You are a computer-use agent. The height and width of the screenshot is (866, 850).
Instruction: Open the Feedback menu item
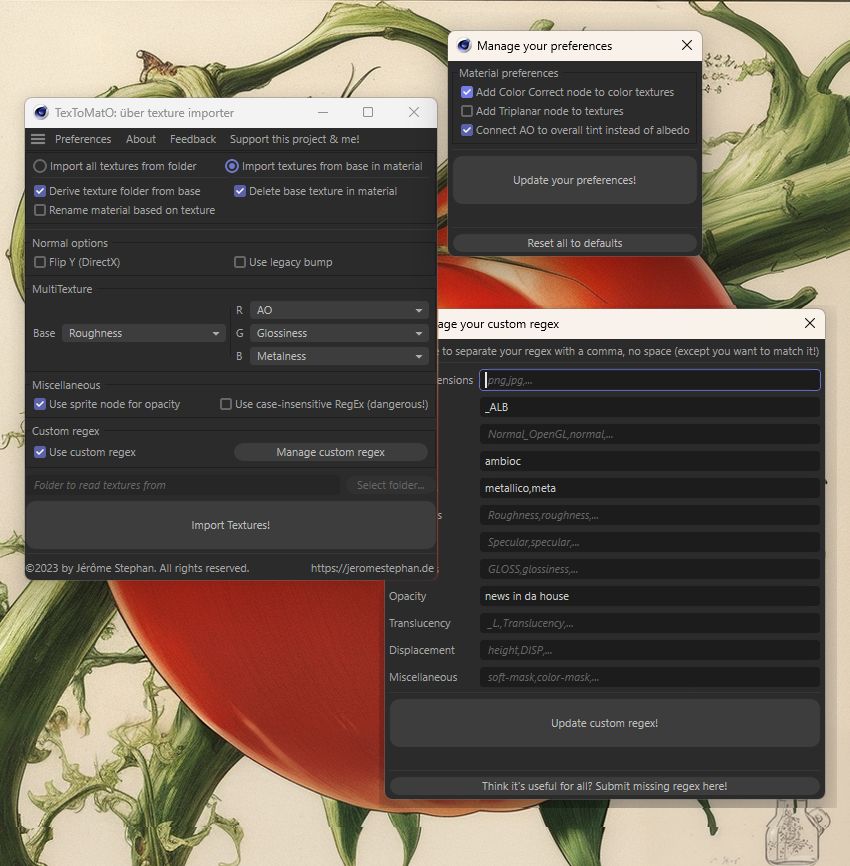tap(193, 139)
